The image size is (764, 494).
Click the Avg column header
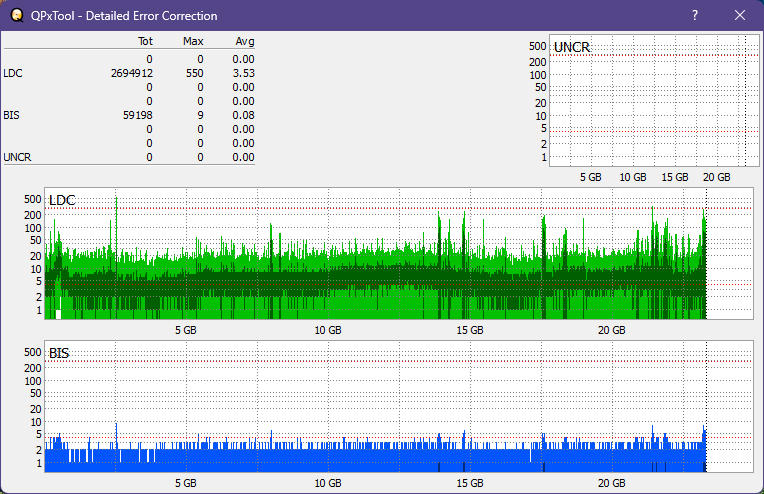coord(245,41)
